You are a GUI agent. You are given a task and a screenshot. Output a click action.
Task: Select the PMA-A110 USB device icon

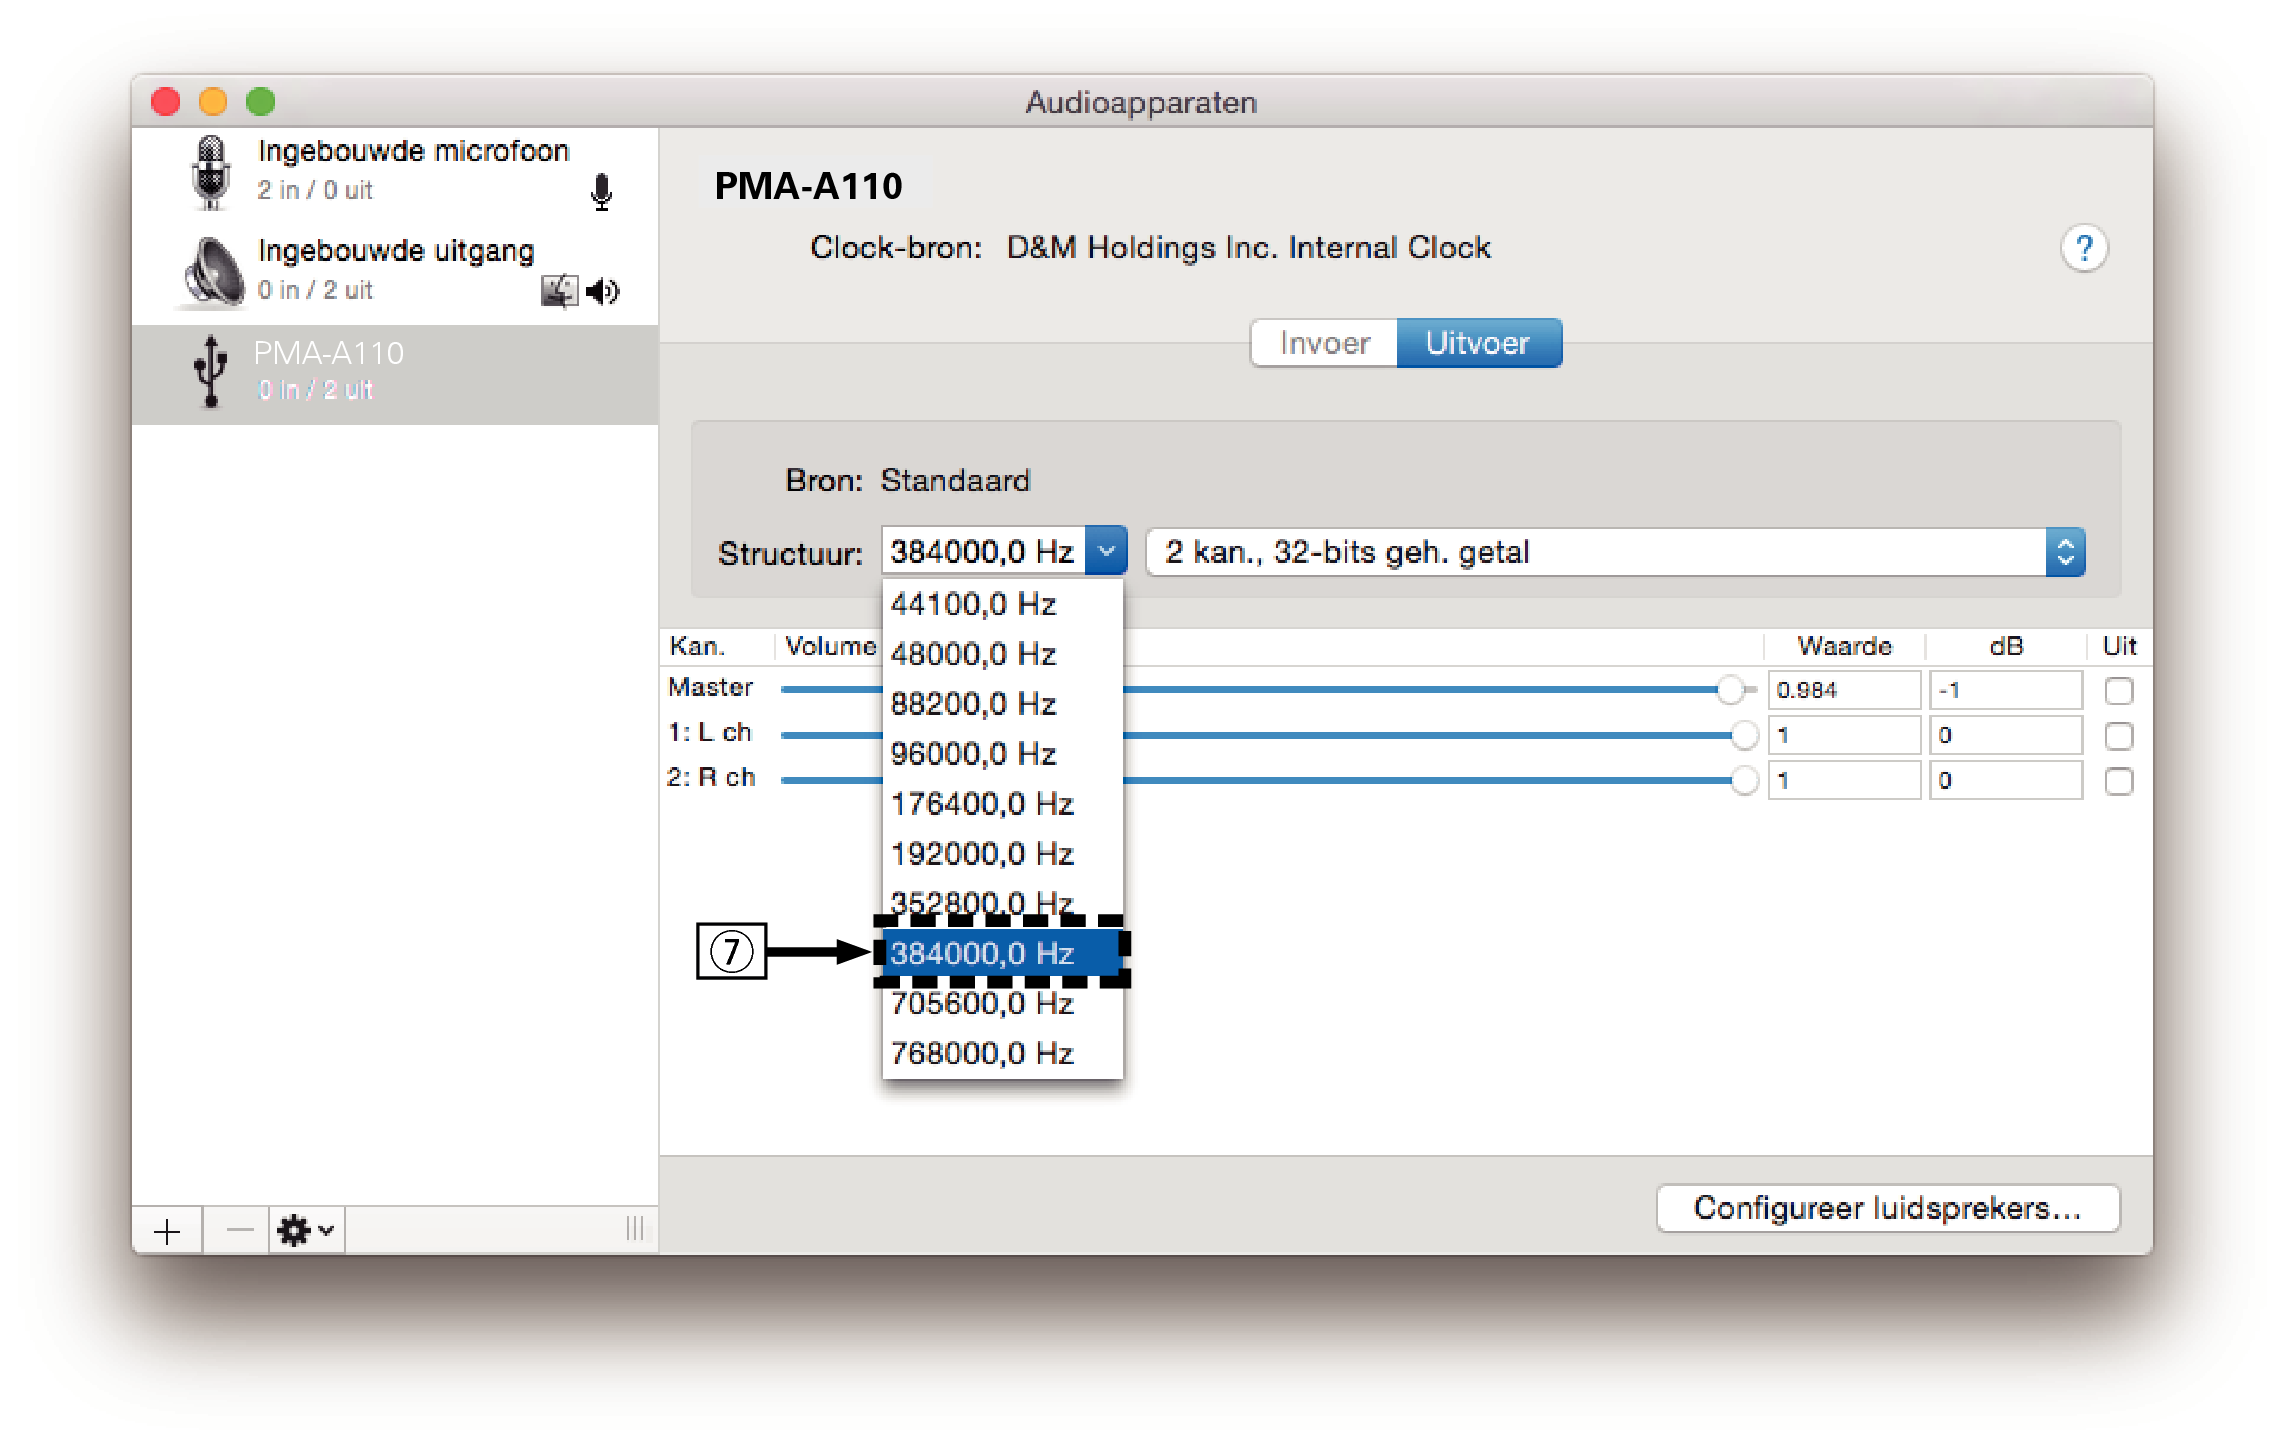(208, 370)
